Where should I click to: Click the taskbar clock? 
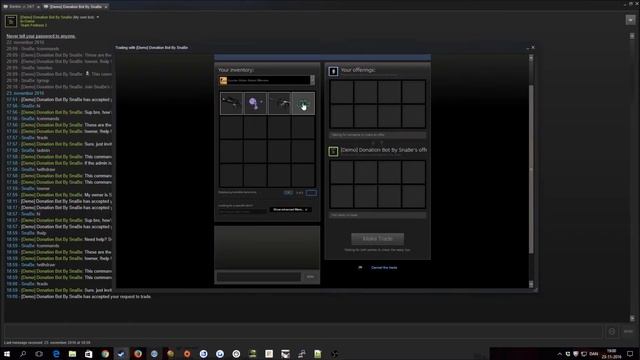click(x=611, y=354)
